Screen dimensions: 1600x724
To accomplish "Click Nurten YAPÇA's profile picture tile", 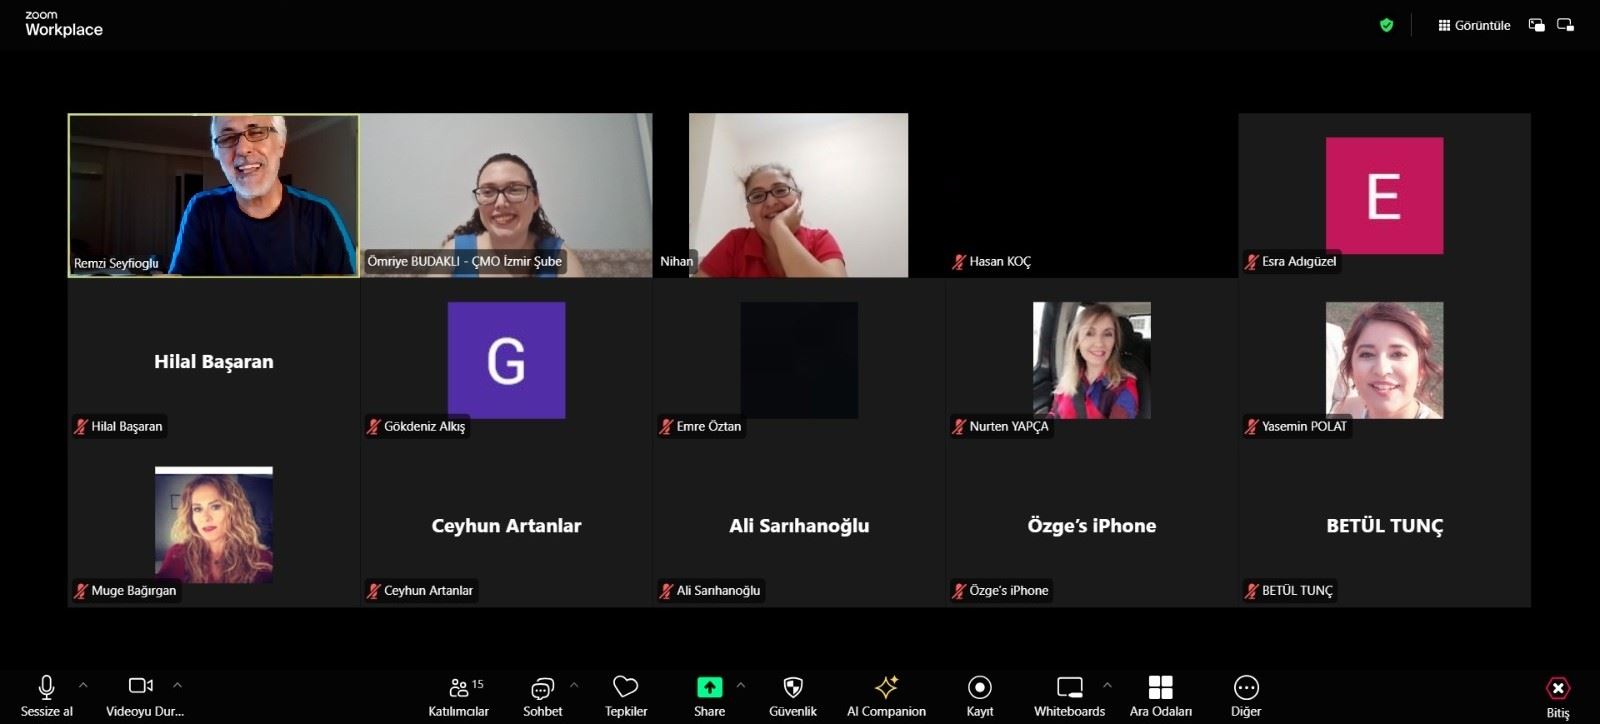I will 1091,360.
